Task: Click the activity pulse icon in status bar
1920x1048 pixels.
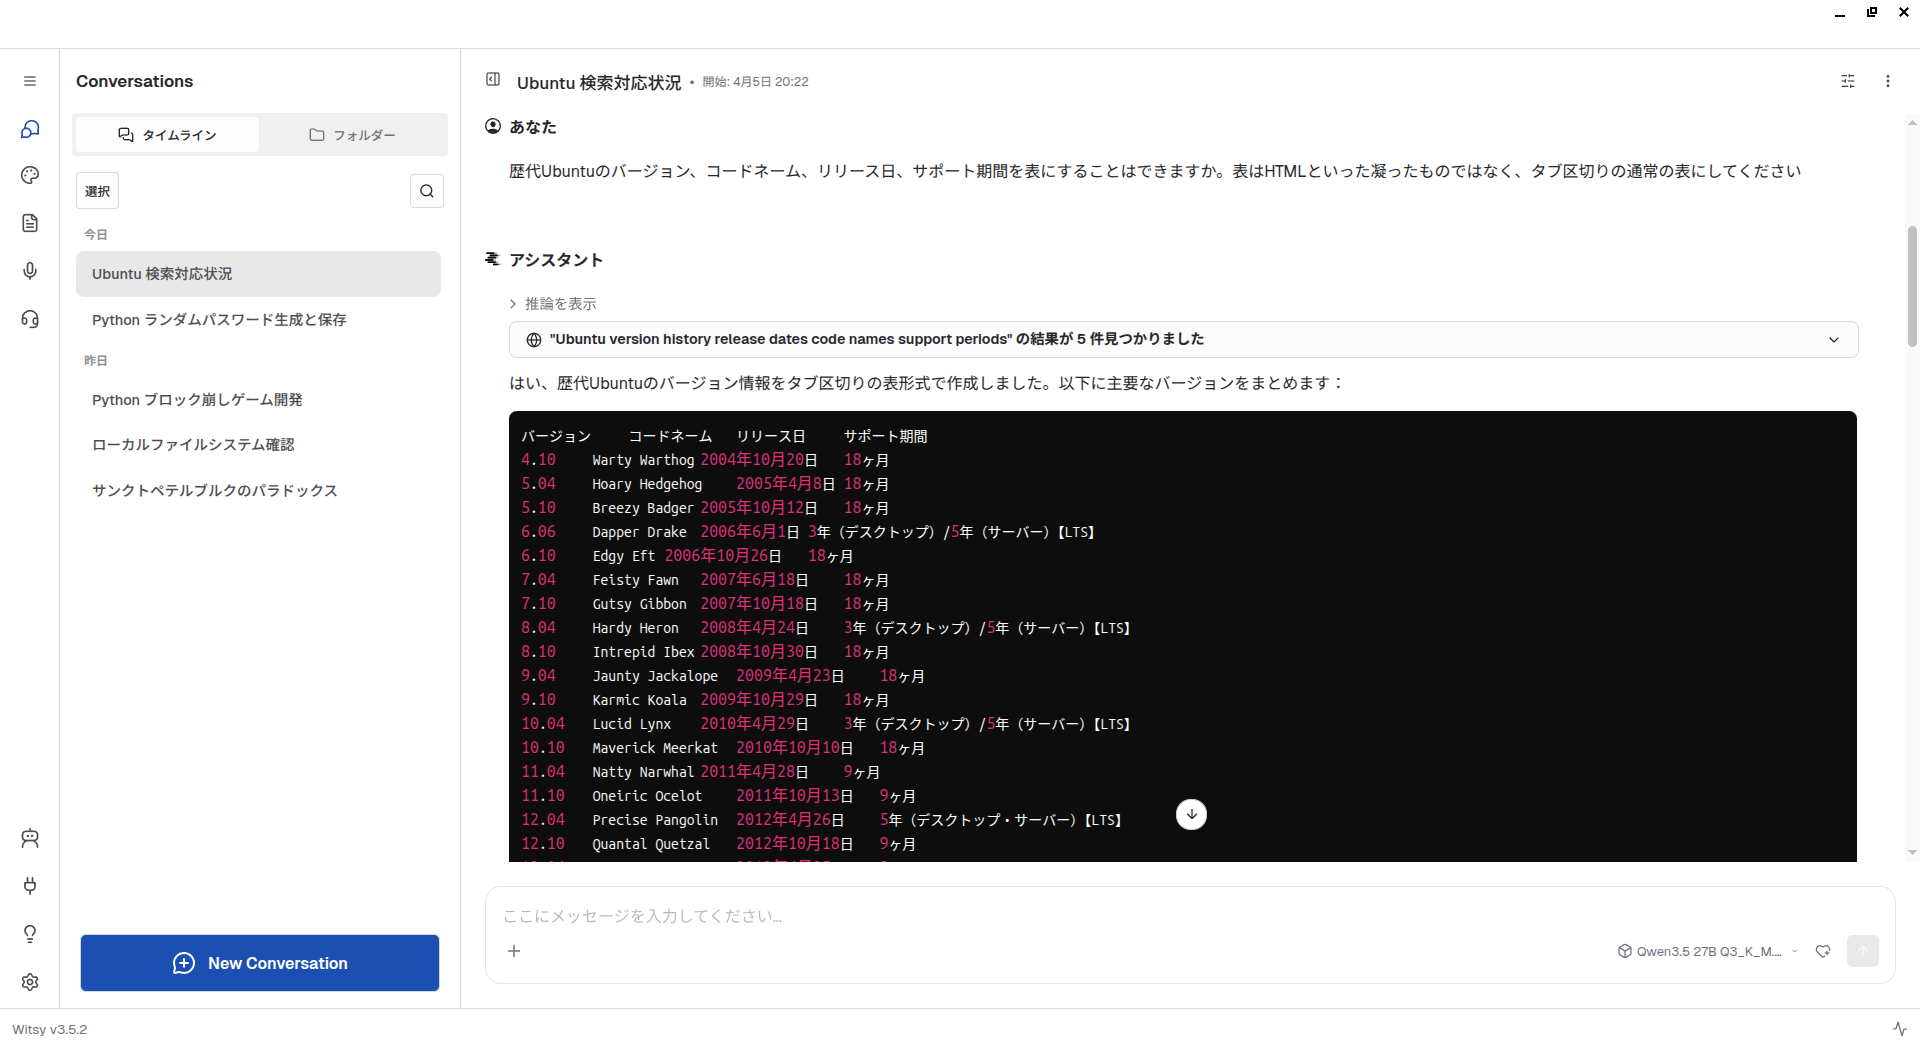Action: [x=1899, y=1029]
